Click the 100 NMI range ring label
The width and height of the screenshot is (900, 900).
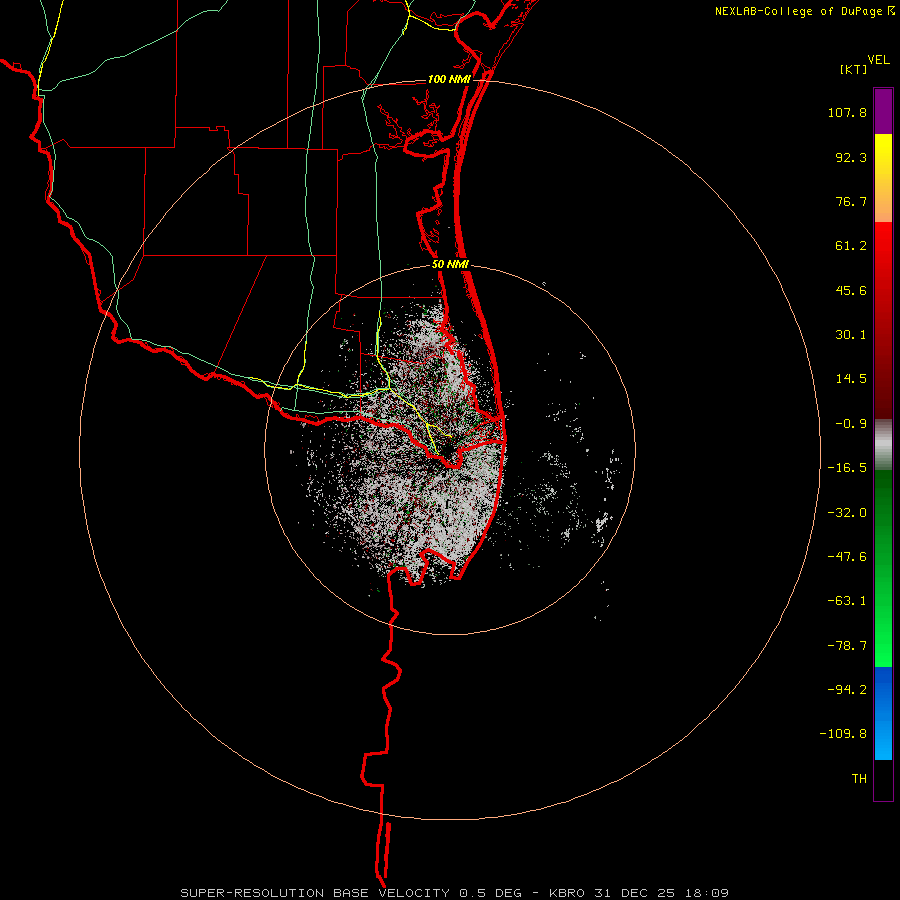tap(449, 79)
